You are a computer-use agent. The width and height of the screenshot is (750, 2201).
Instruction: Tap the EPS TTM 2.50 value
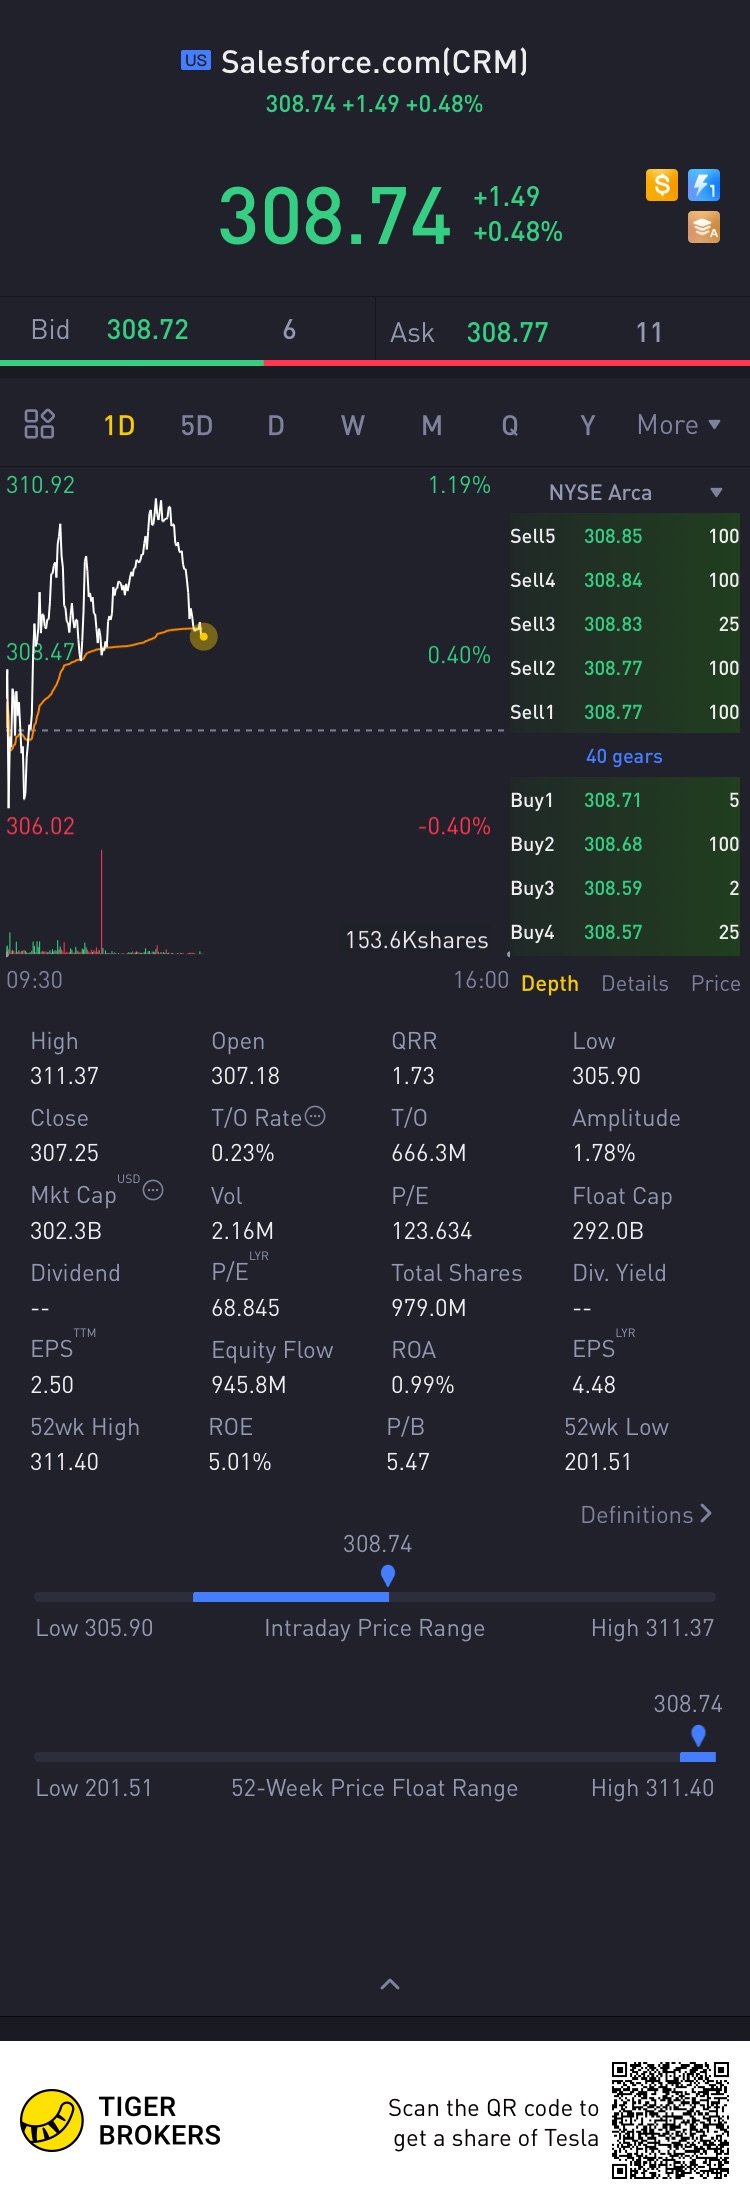[x=52, y=1385]
